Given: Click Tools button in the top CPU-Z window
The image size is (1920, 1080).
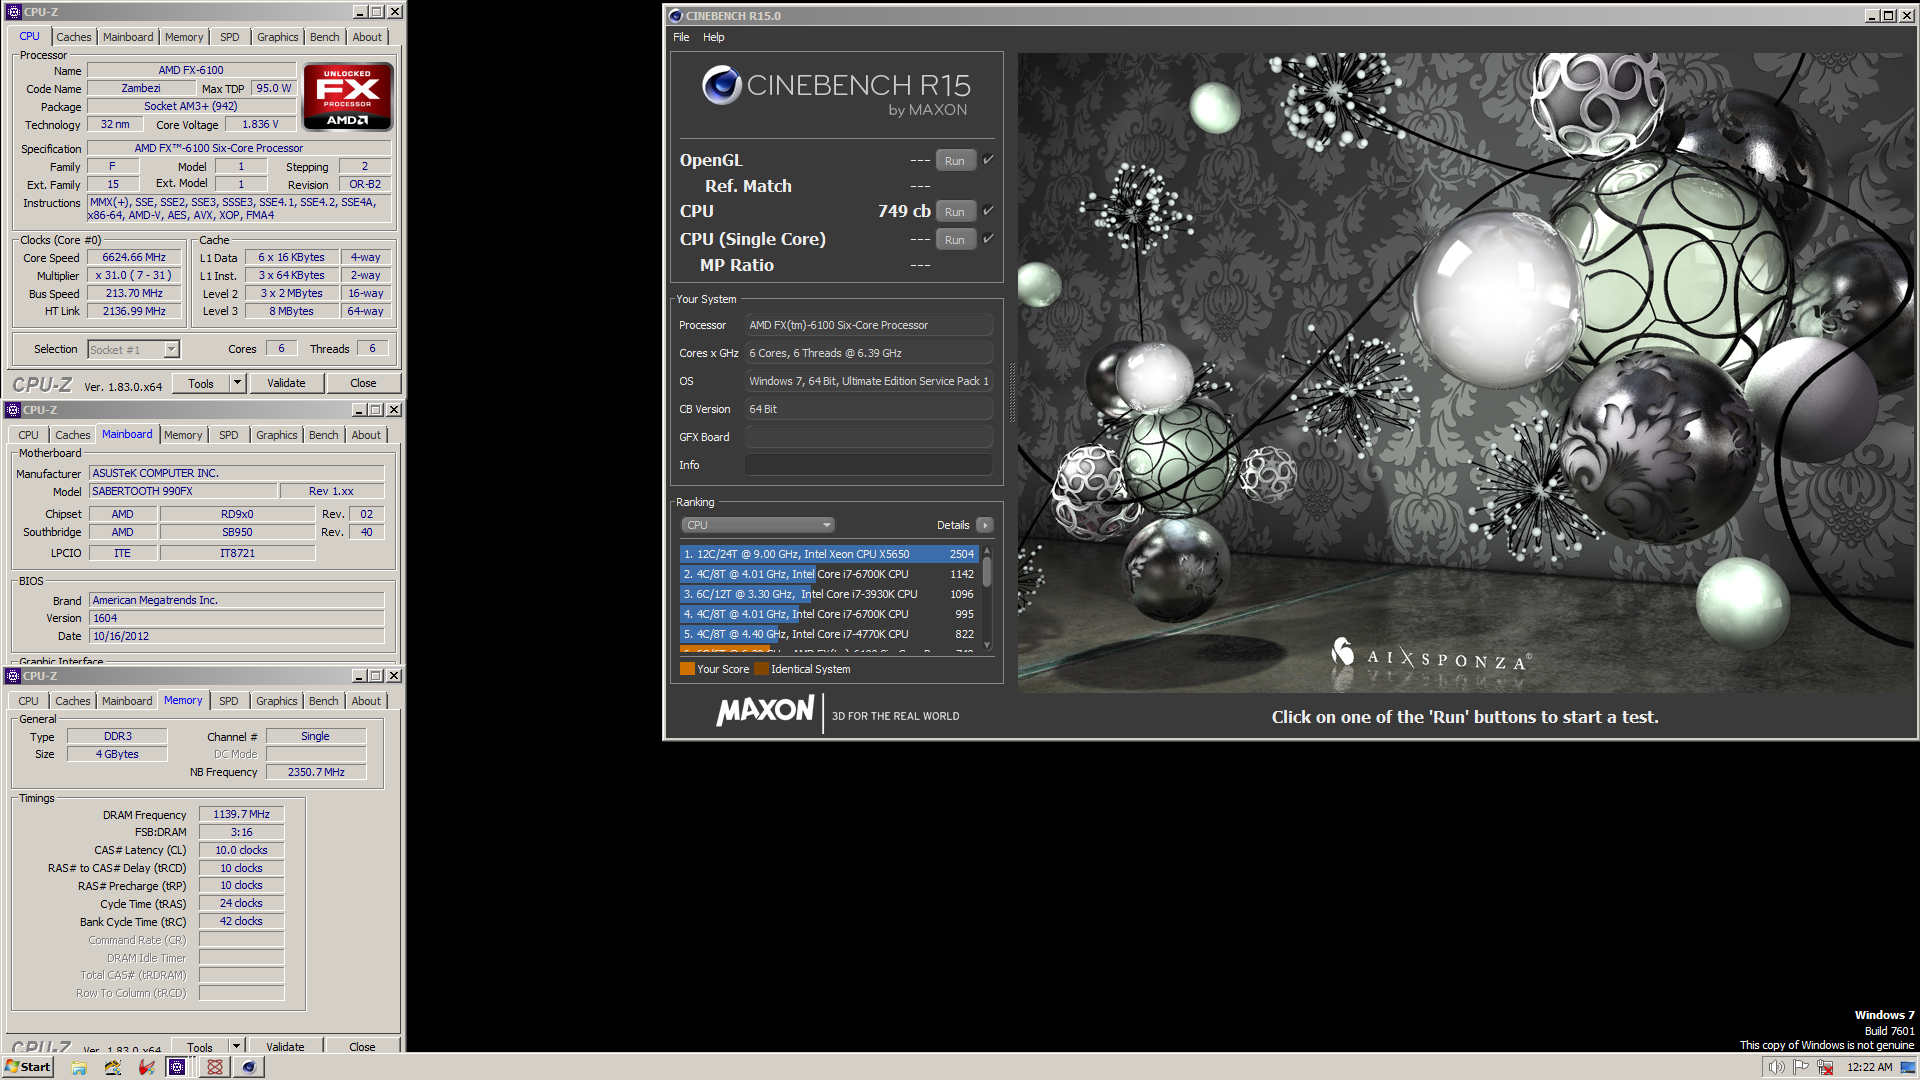Looking at the screenshot, I should [200, 383].
